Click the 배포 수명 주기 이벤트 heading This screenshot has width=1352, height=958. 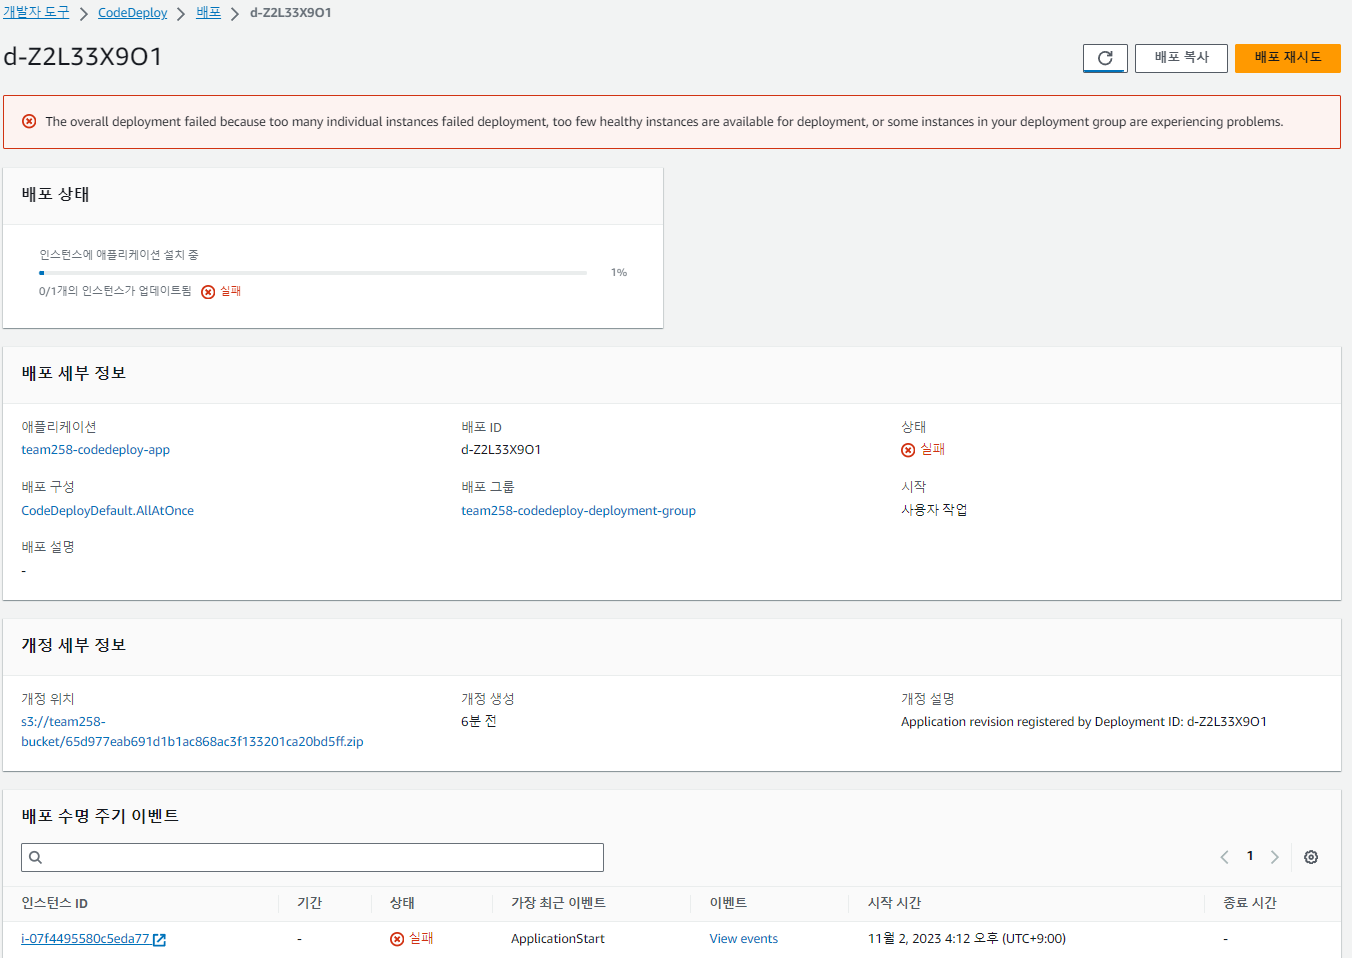[x=100, y=816]
